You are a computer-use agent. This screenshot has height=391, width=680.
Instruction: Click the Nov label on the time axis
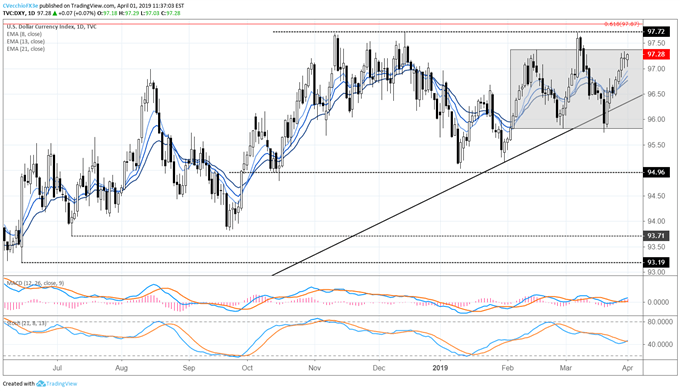pos(314,368)
